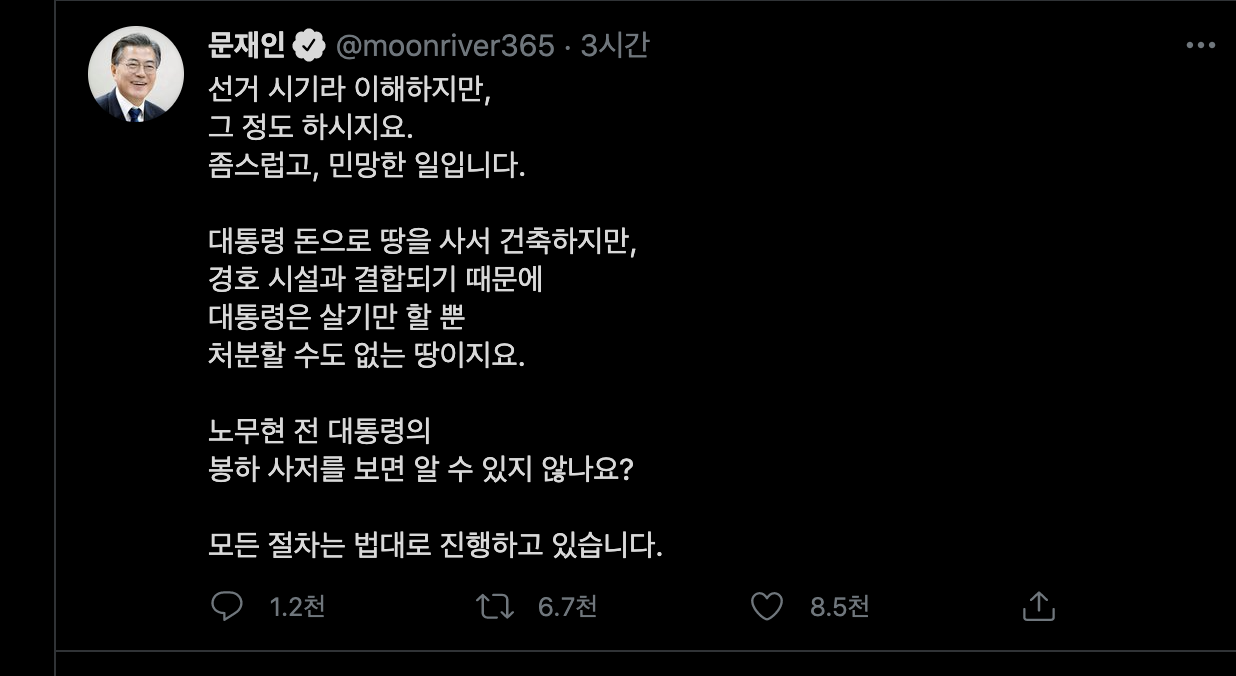Click the 3시간 timestamp
The image size is (1236, 676).
614,46
